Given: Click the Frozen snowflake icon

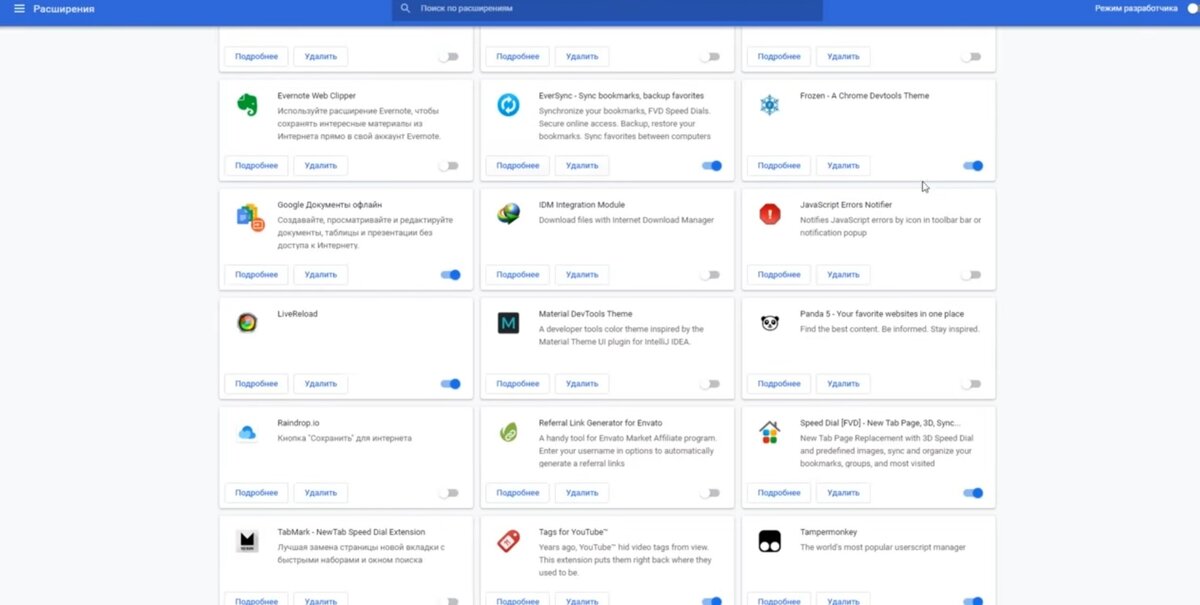Looking at the screenshot, I should (769, 104).
